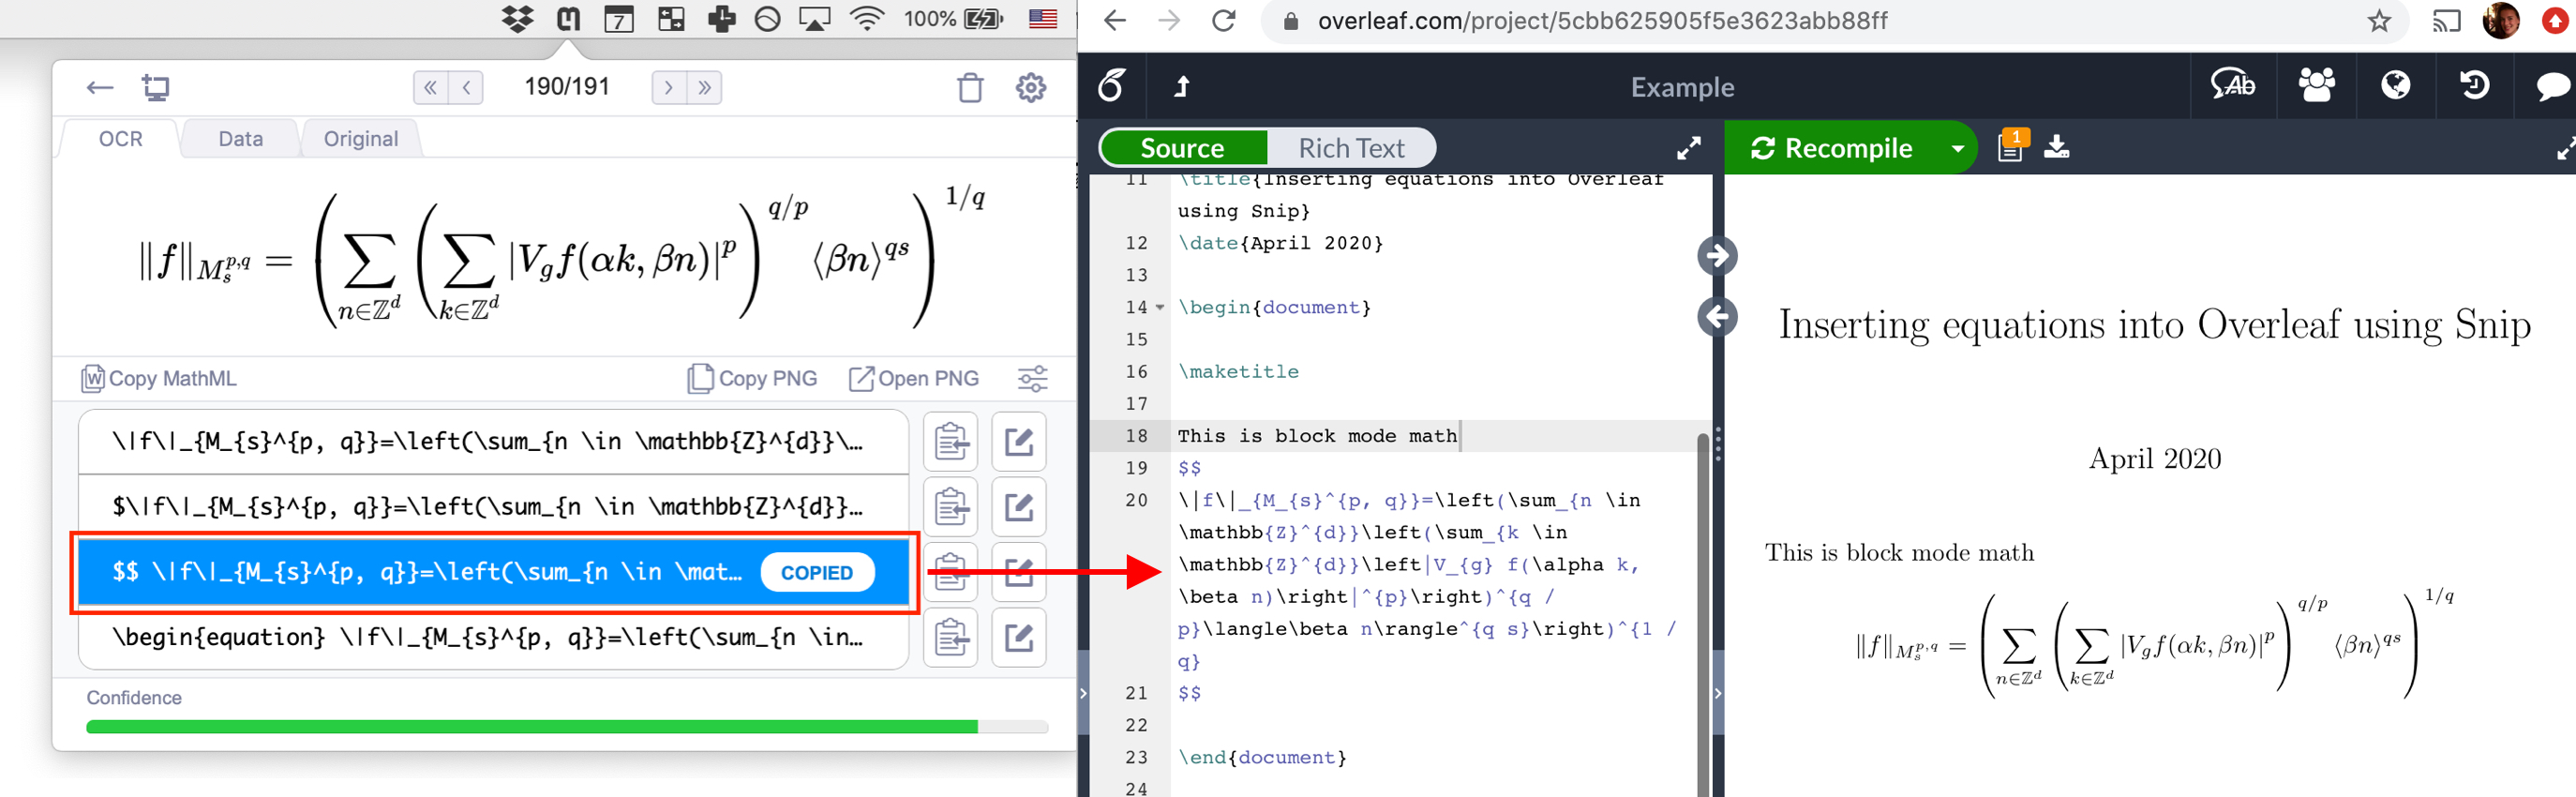Copy \begin{equation} row via clipboard icon
The image size is (2576, 797).
tap(950, 637)
